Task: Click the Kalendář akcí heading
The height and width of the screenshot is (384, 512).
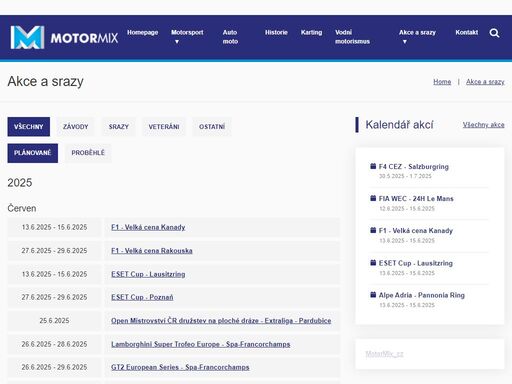Action: (x=399, y=125)
